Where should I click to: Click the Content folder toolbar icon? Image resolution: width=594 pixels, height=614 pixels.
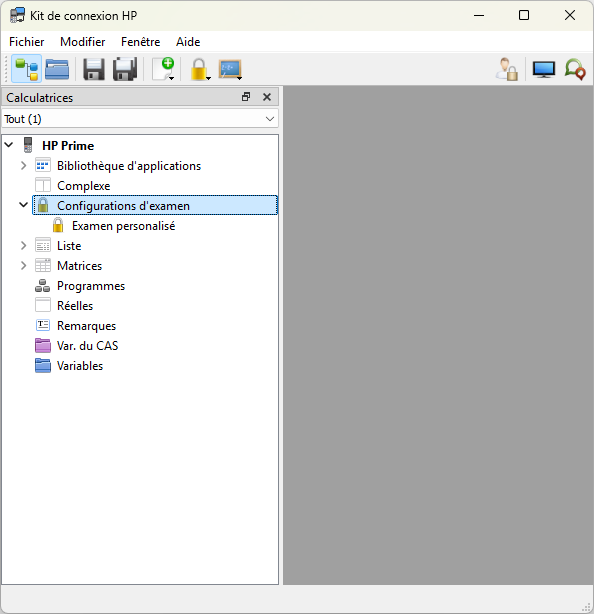tap(57, 69)
